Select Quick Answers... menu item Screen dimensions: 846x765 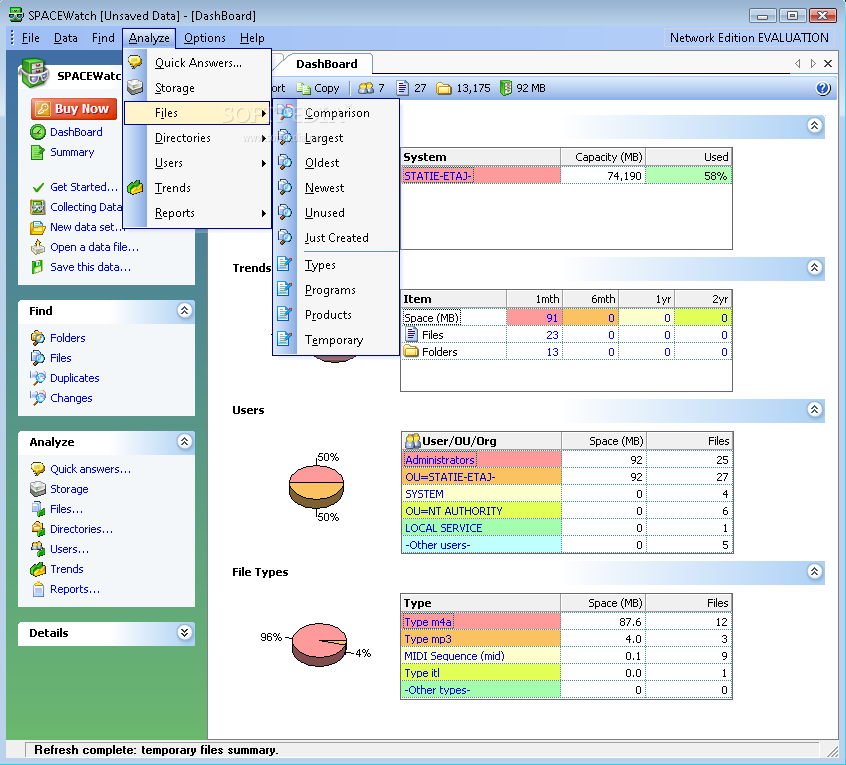[197, 63]
